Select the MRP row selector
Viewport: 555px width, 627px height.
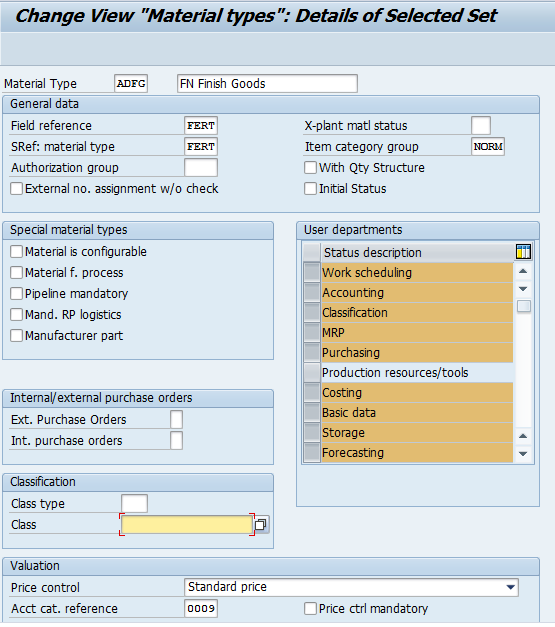point(312,333)
